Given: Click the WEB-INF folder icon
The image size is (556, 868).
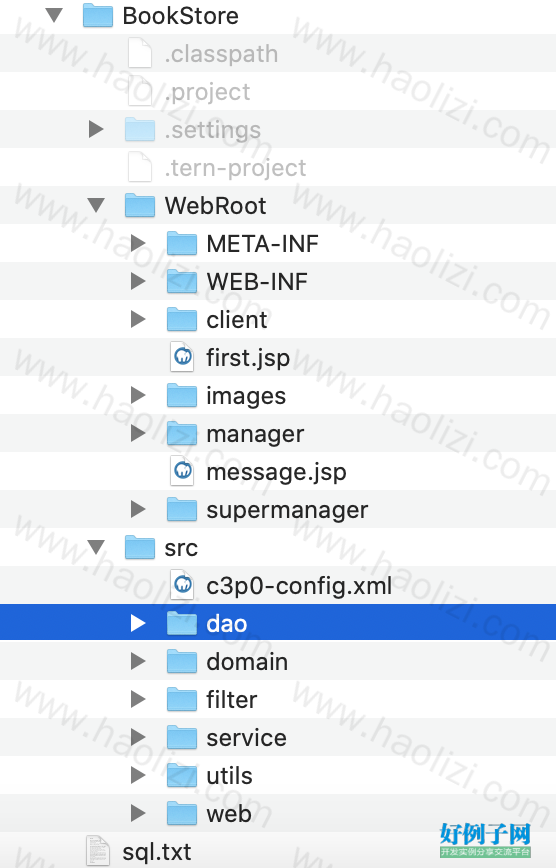Looking at the screenshot, I should (x=182, y=281).
